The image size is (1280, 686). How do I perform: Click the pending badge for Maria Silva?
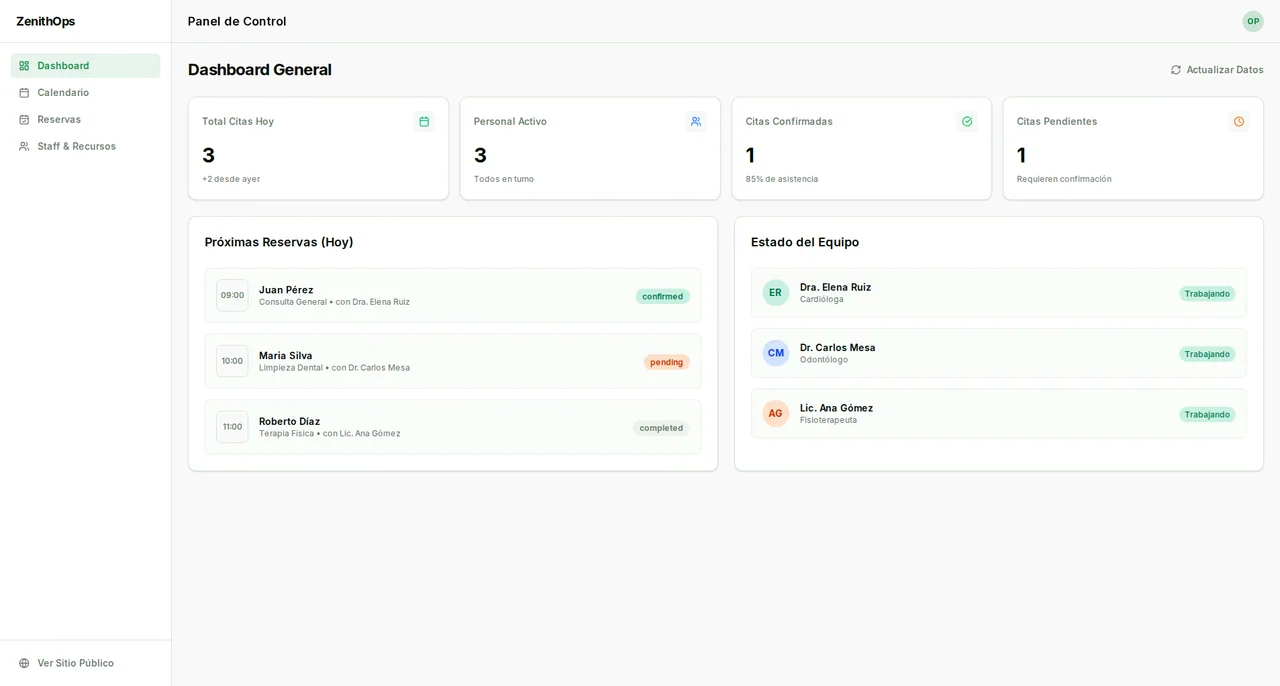pyautogui.click(x=667, y=362)
